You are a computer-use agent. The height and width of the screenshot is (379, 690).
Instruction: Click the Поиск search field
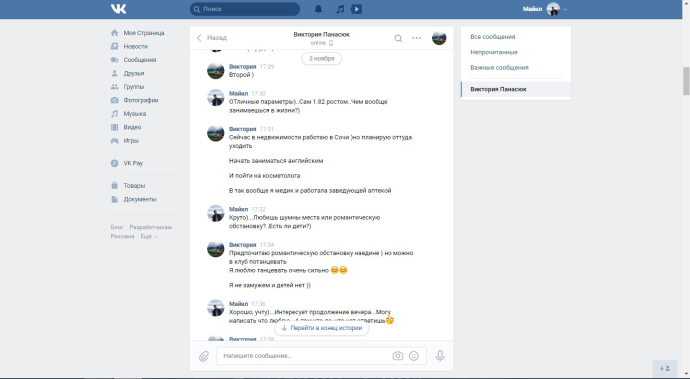click(245, 9)
